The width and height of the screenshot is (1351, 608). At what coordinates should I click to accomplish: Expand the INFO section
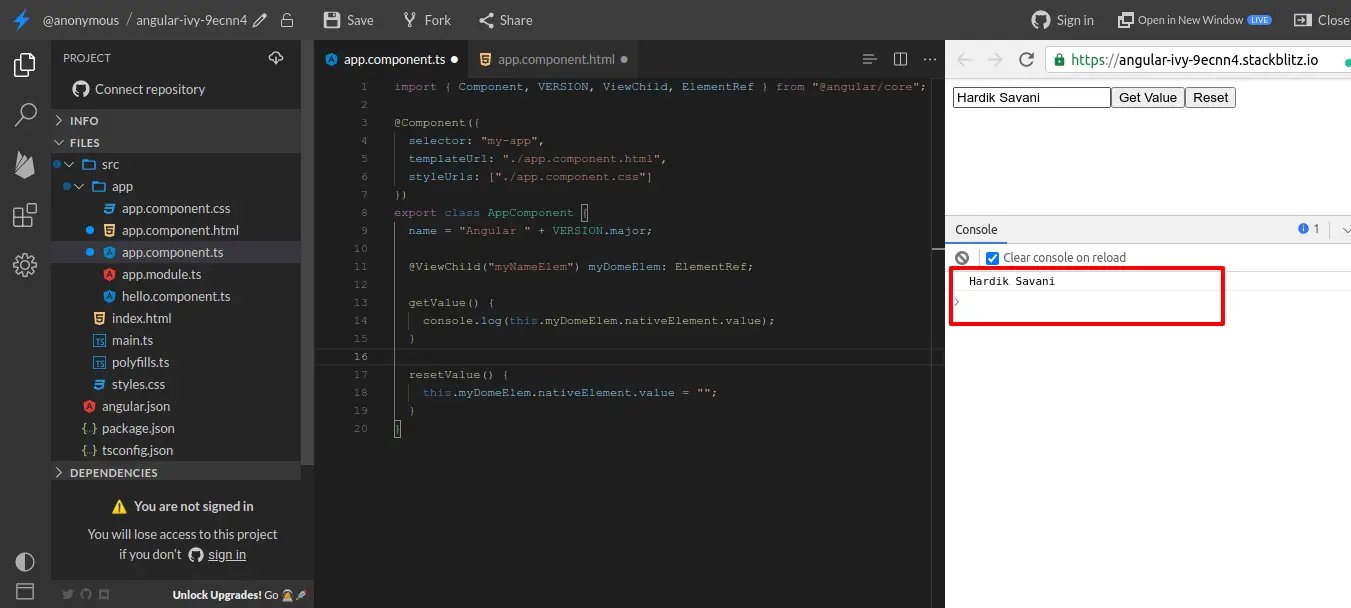click(84, 120)
